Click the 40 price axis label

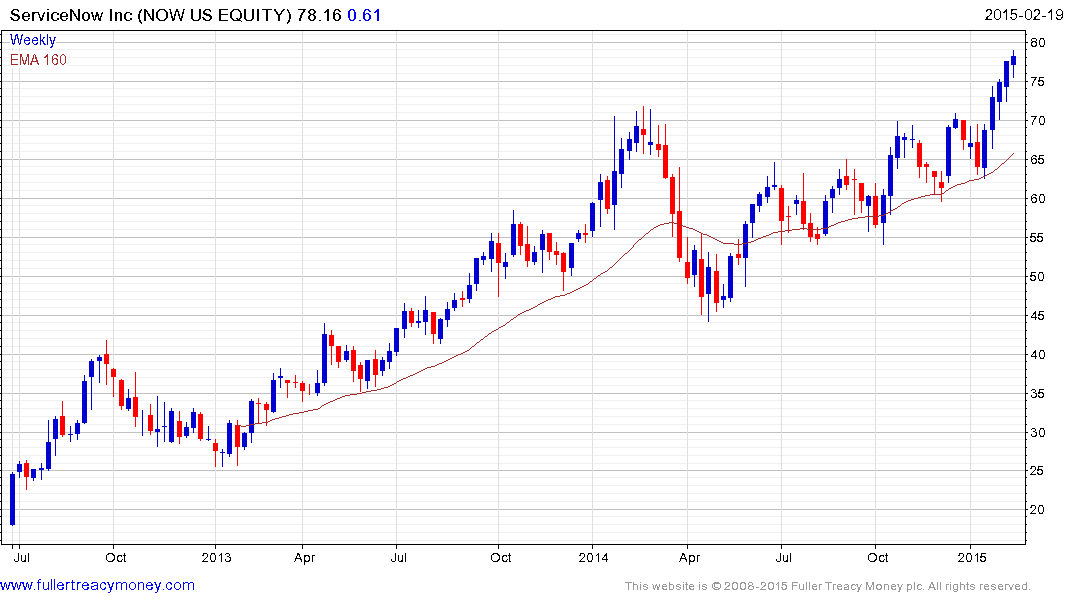point(1038,355)
